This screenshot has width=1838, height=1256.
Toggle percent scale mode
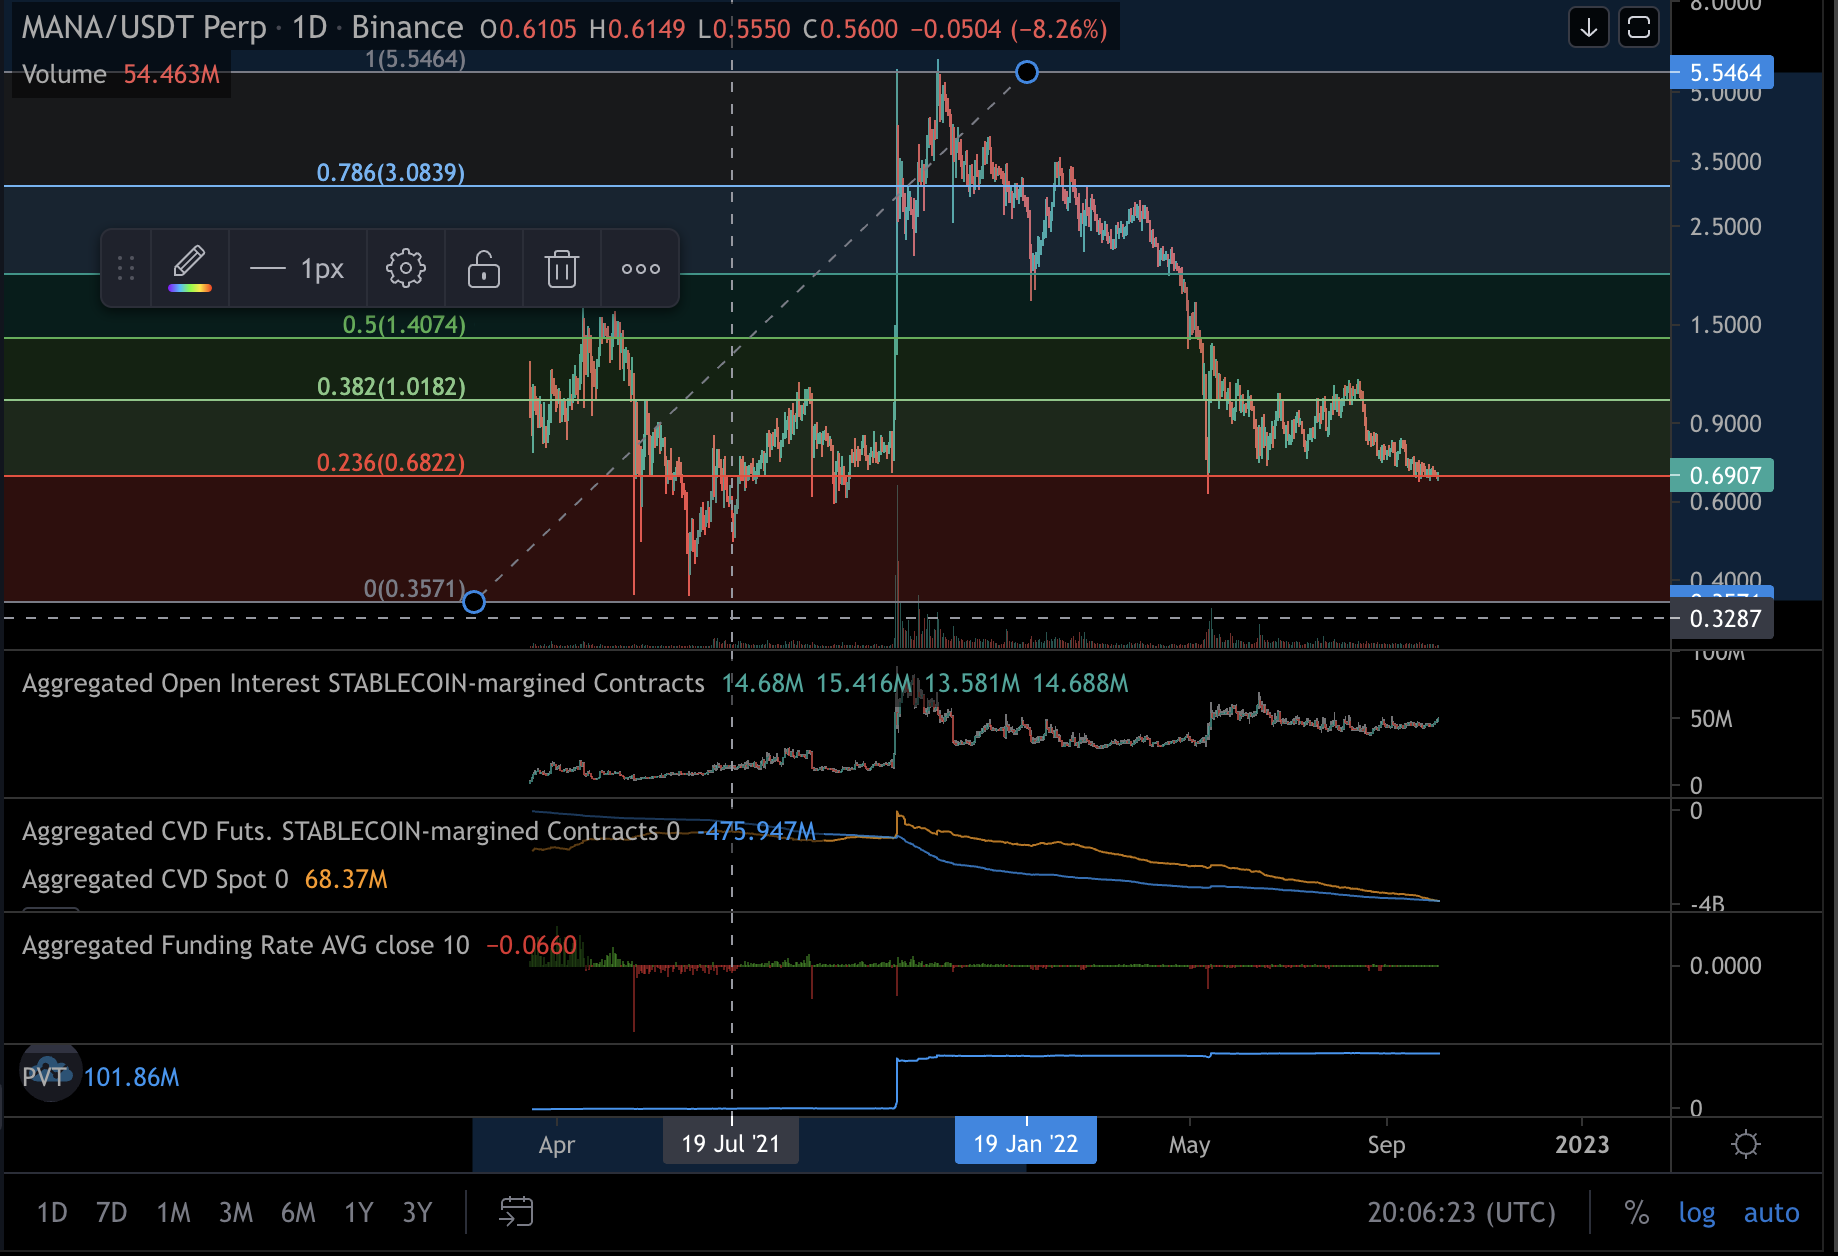[x=1636, y=1212]
